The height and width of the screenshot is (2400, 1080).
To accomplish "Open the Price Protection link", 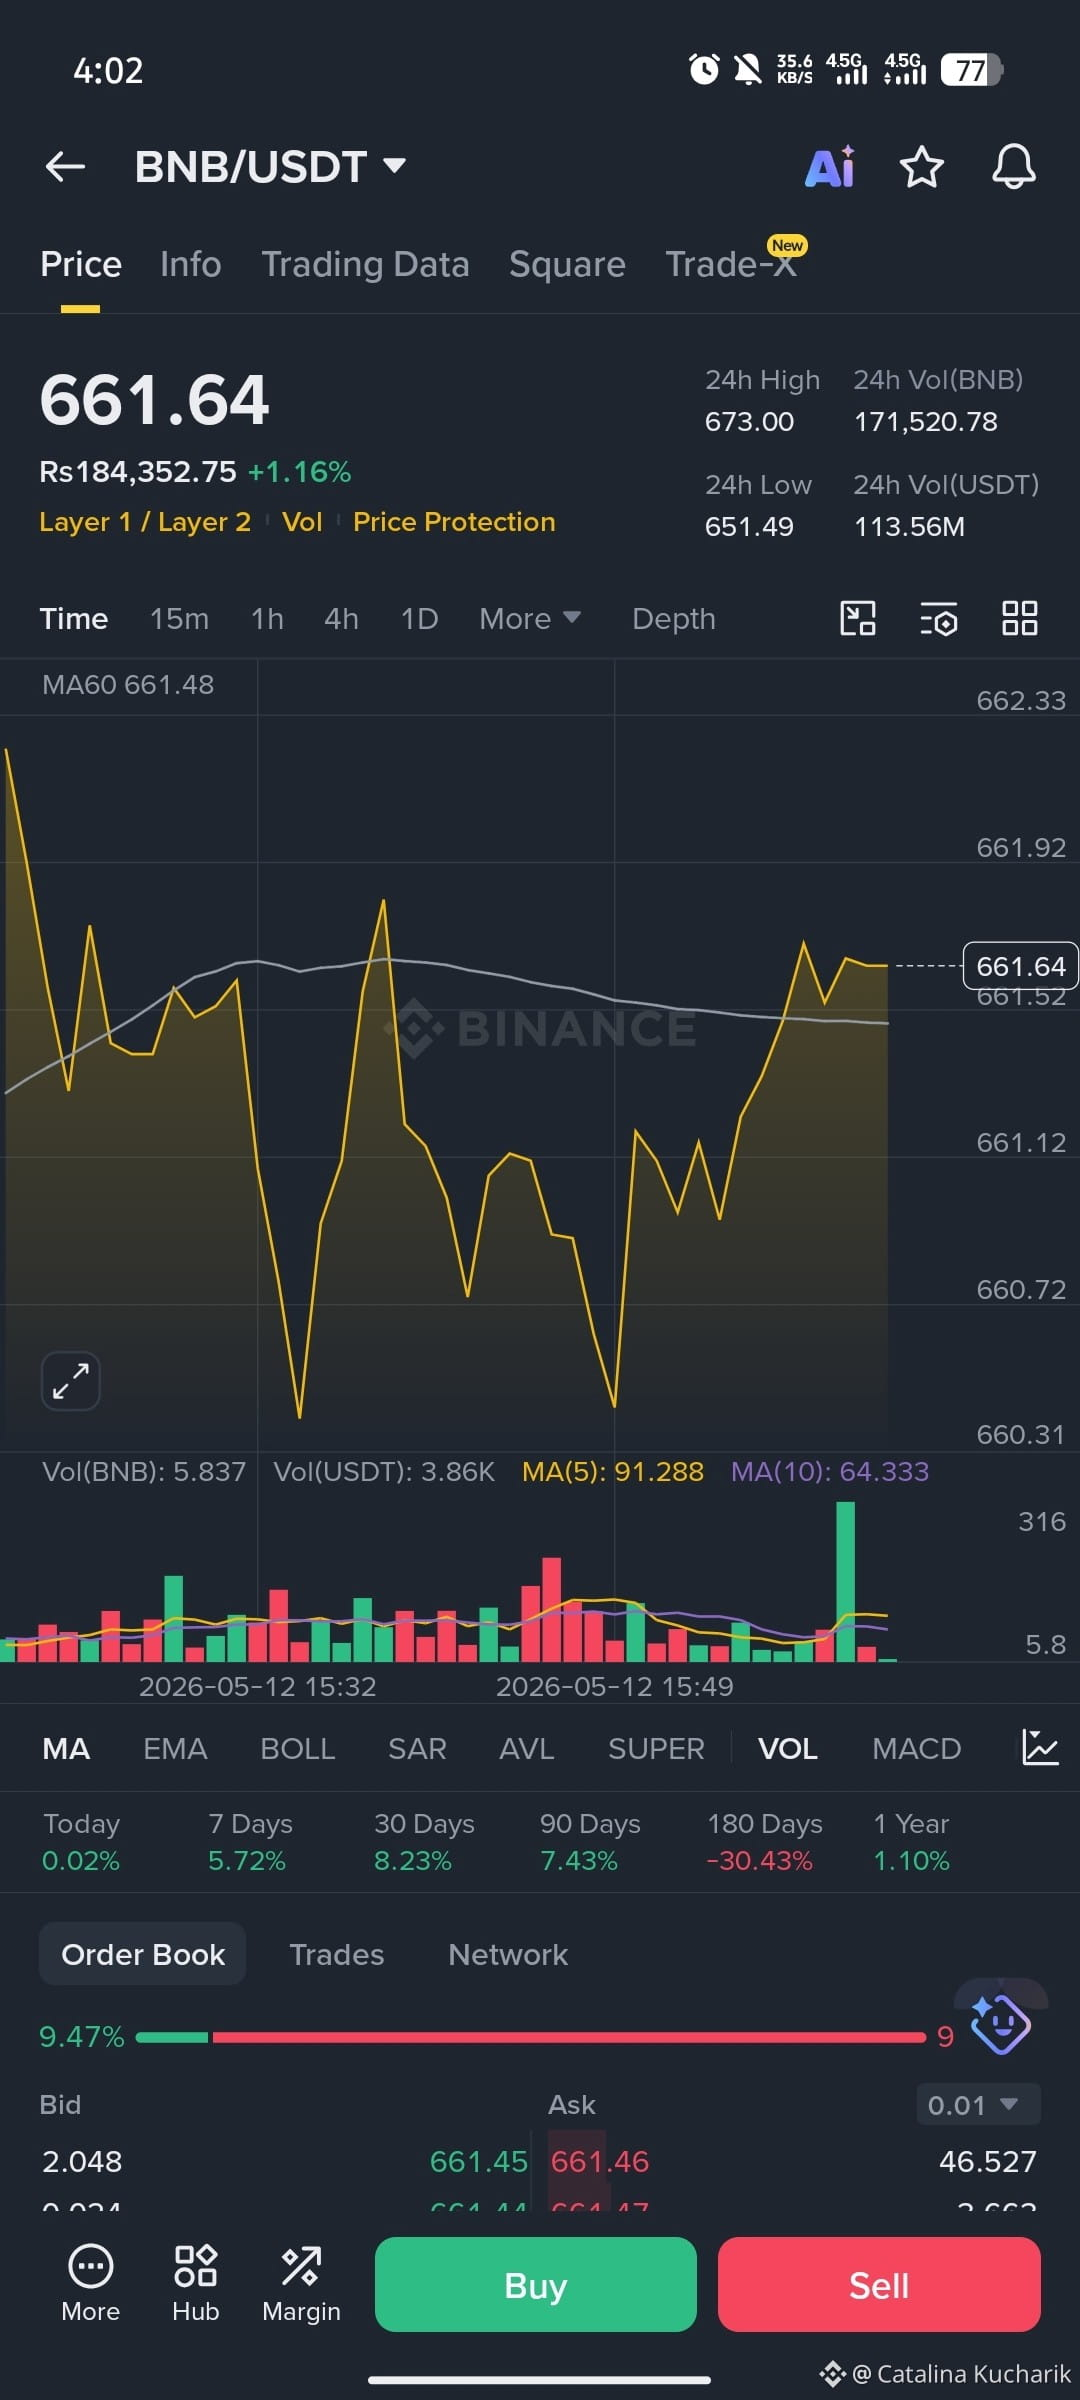I will (454, 522).
